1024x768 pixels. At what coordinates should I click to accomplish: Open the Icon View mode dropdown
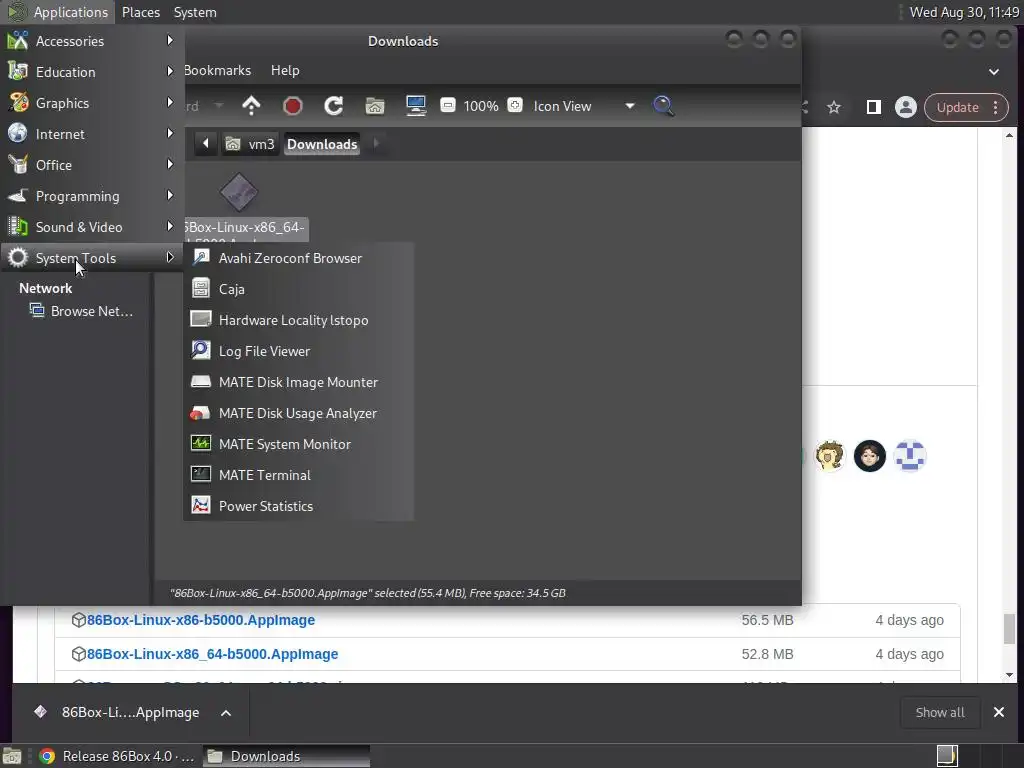(x=582, y=106)
